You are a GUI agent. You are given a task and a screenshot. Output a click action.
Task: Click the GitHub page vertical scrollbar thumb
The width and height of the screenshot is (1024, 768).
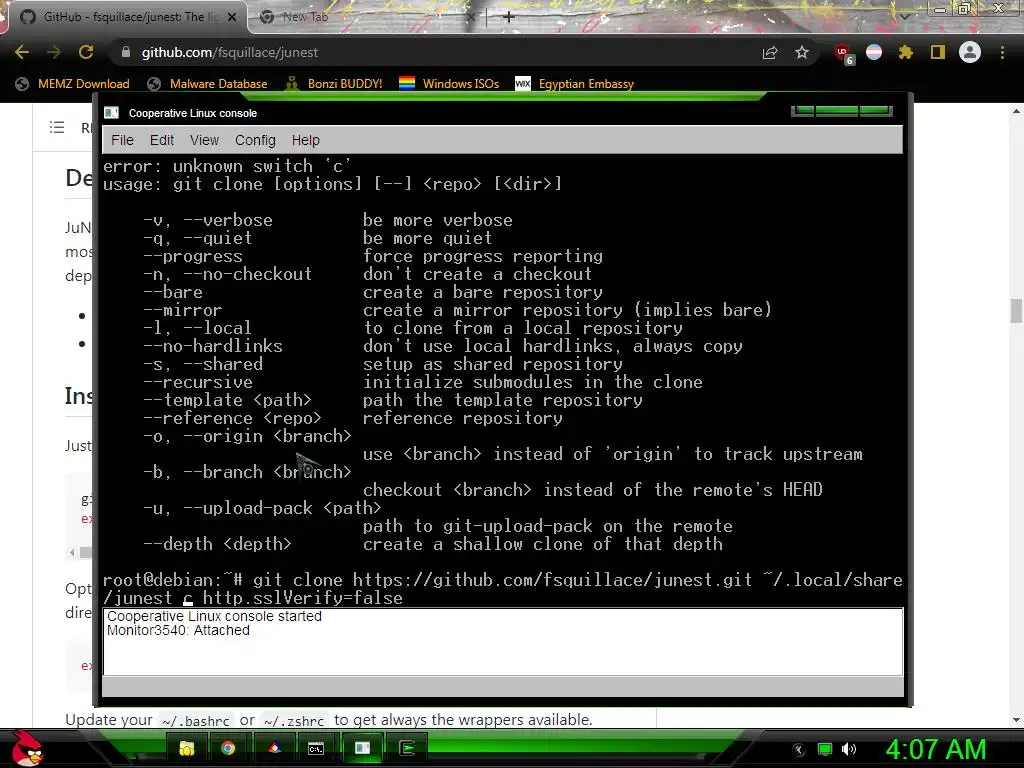1016,310
